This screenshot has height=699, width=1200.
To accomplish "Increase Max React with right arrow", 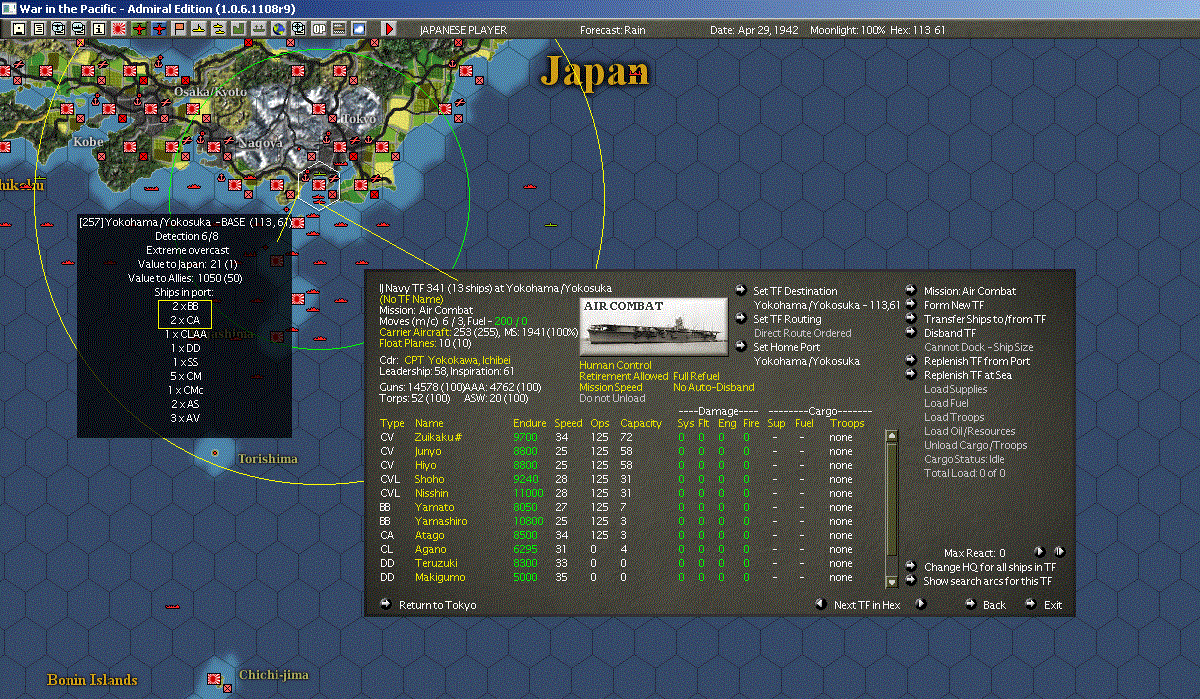I will [x=1059, y=551].
